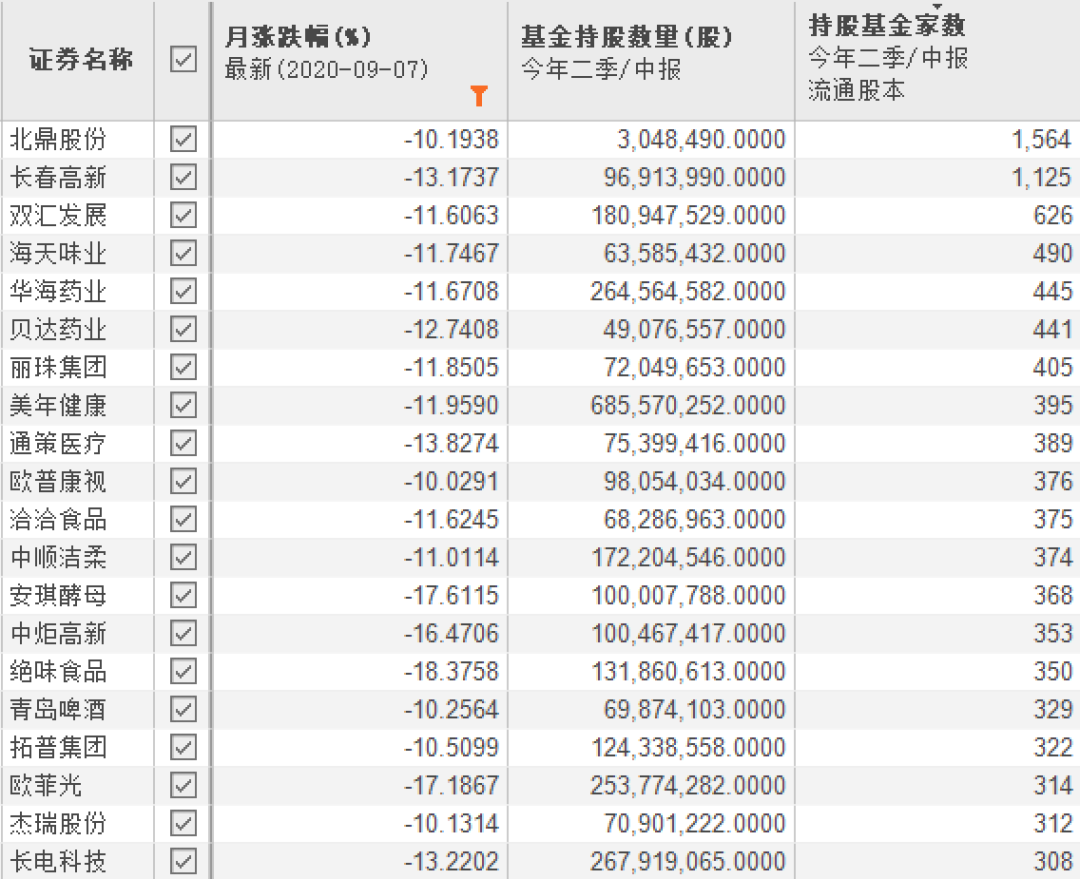Toggle the checkbox for 绝味食品
Image resolution: width=1080 pixels, height=879 pixels.
[183, 671]
